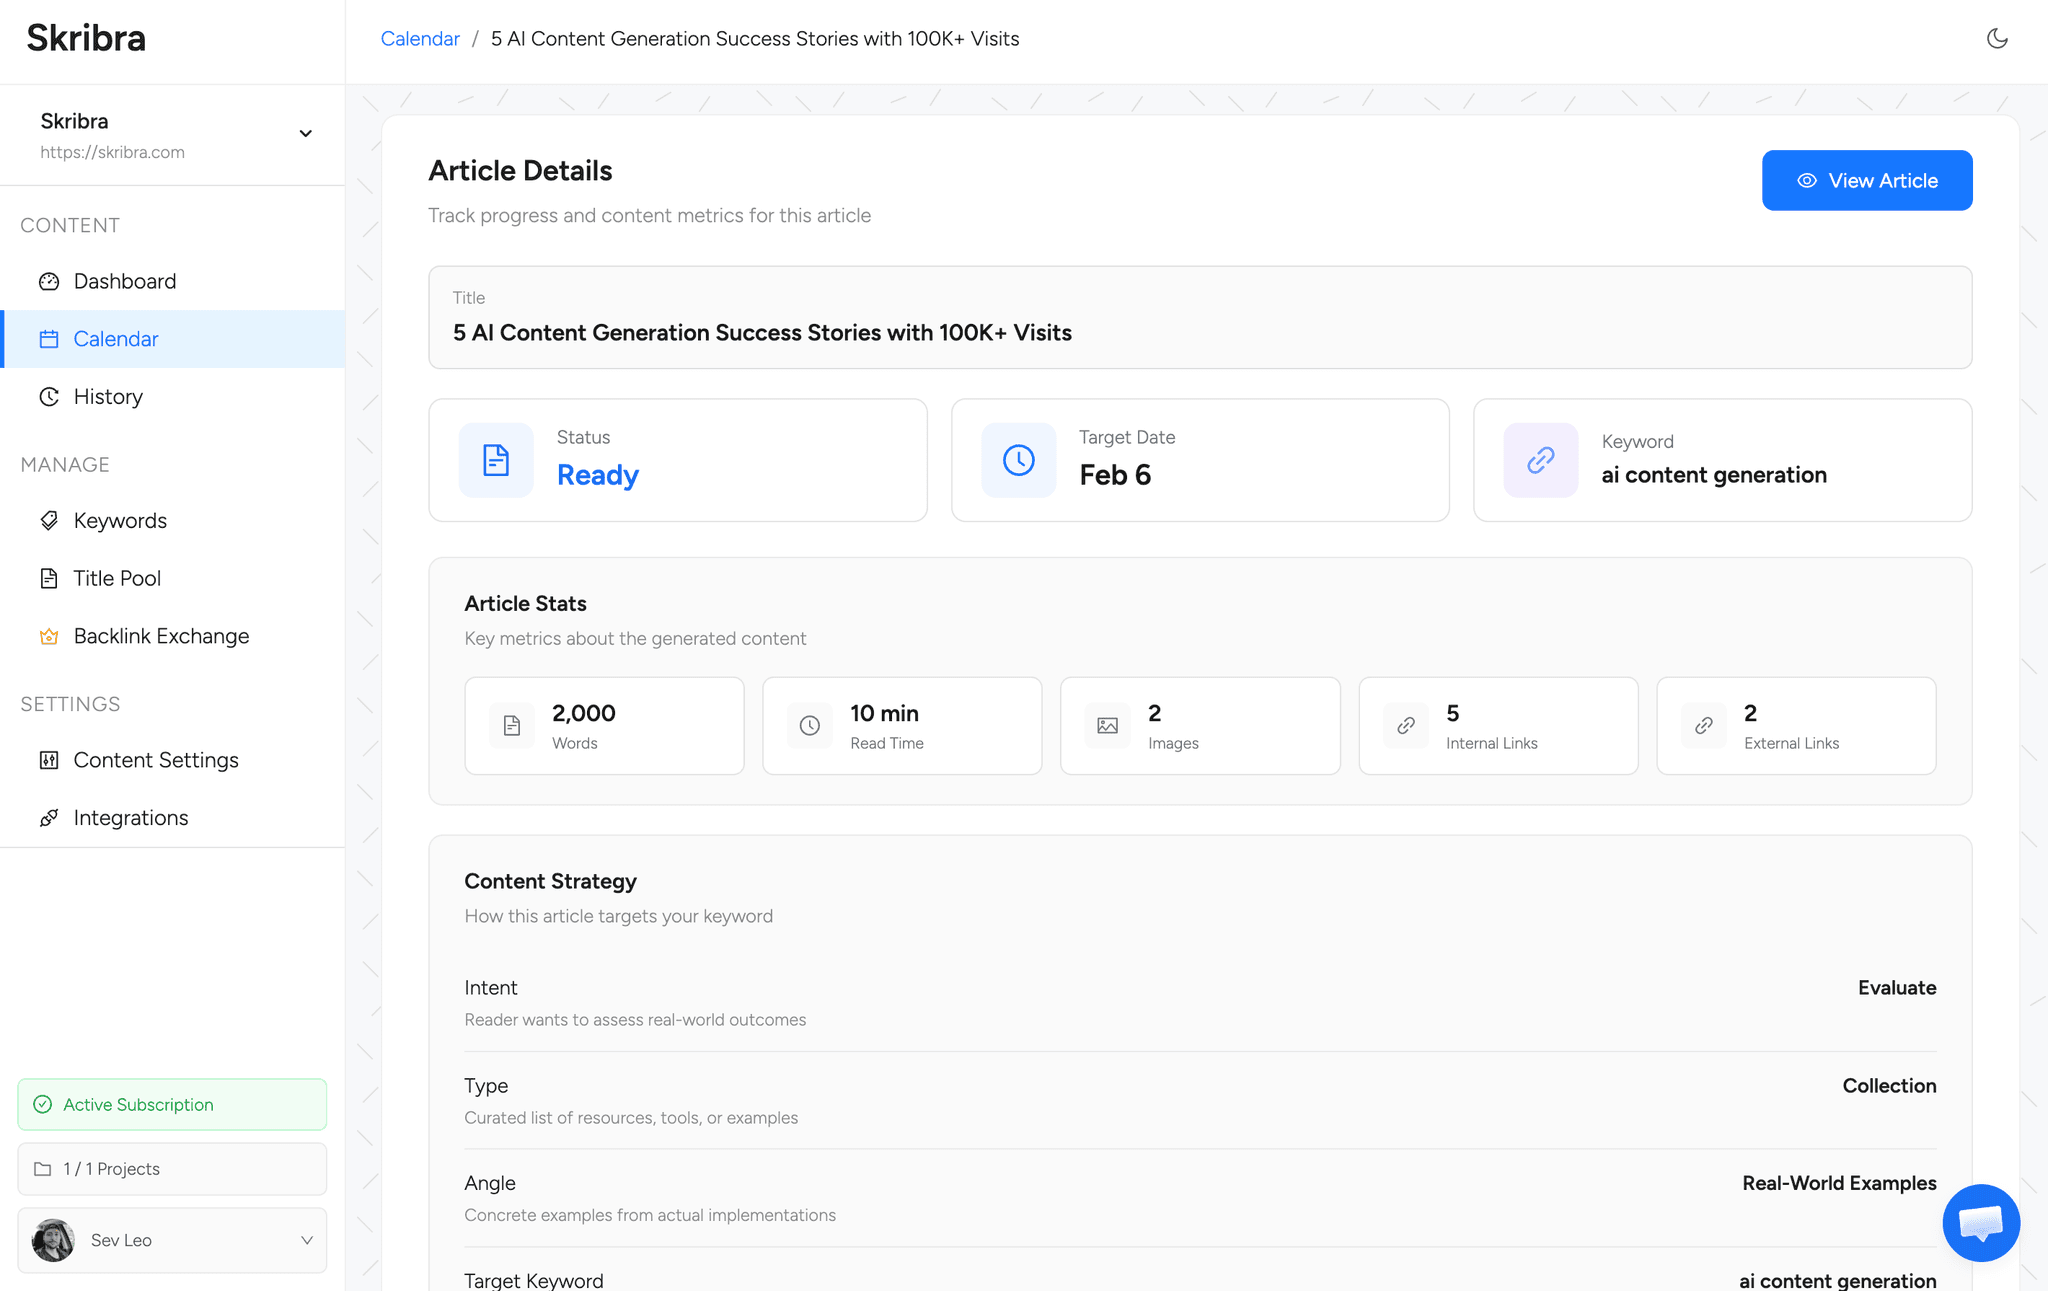Click the History clock icon

49,396
